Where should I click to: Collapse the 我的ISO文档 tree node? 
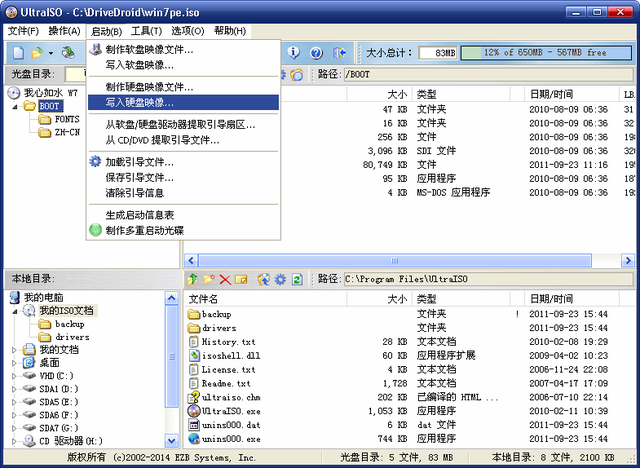point(15,311)
